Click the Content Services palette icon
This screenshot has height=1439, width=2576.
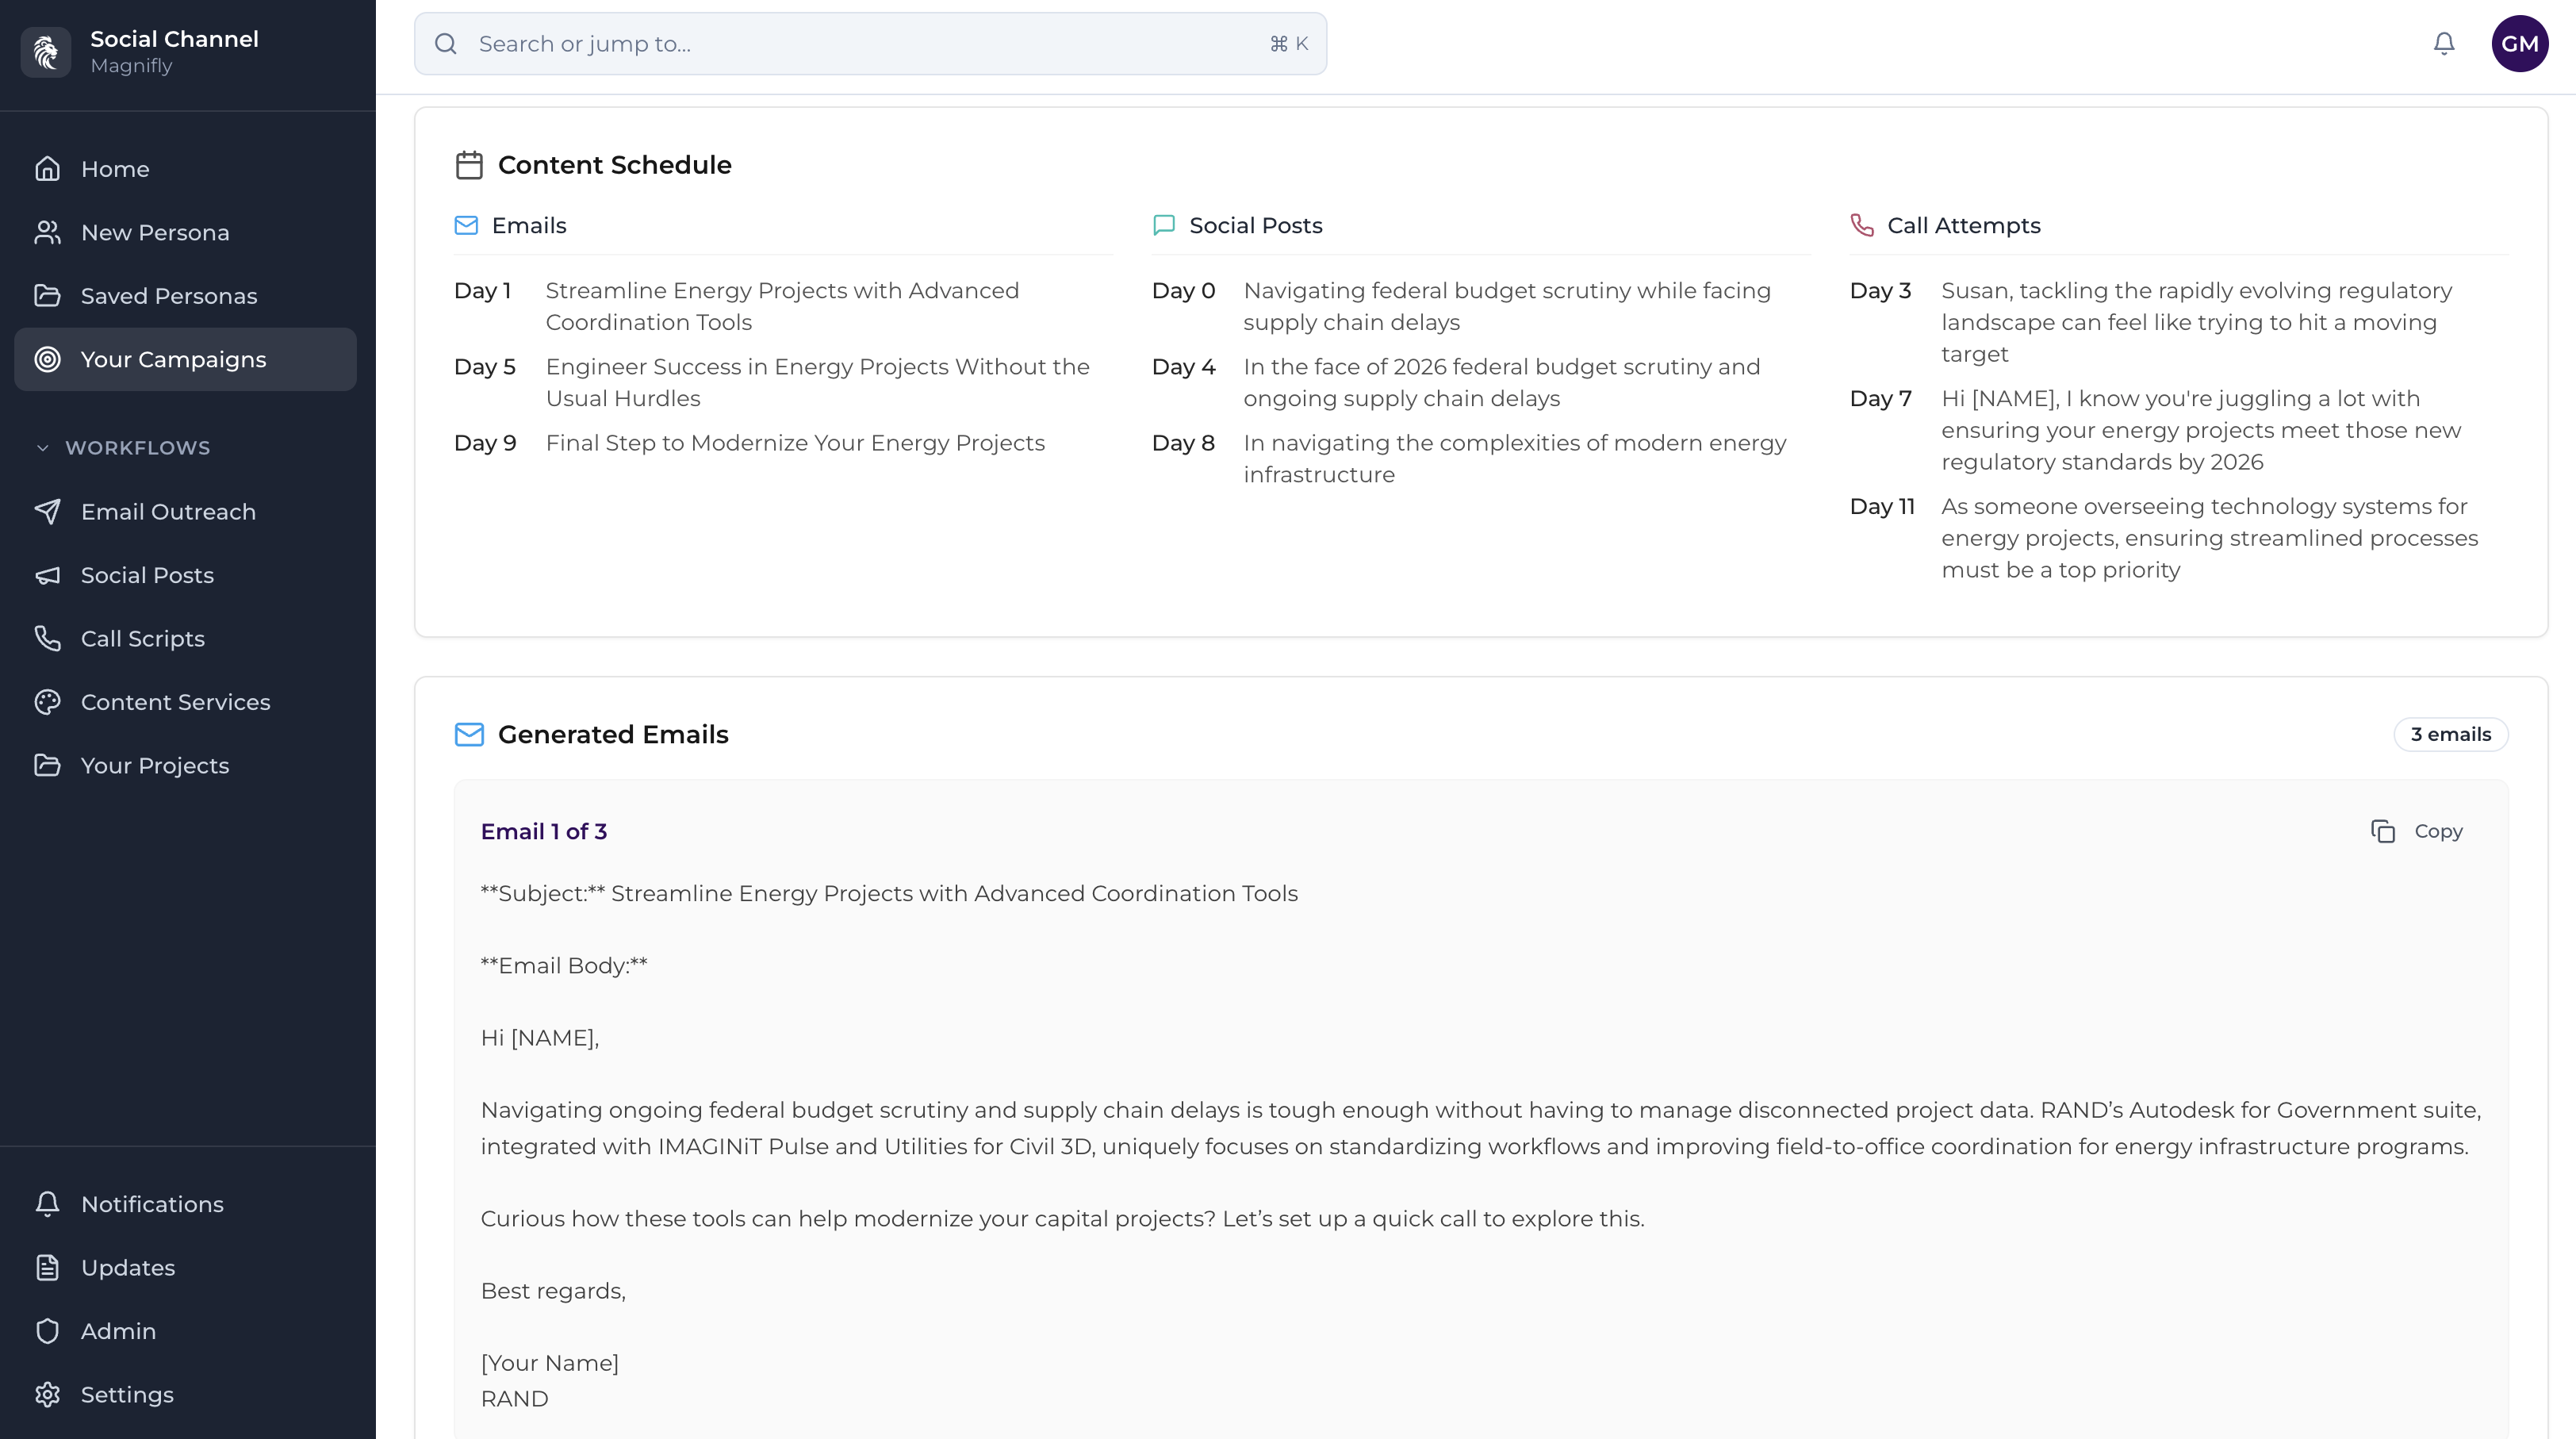click(x=47, y=702)
